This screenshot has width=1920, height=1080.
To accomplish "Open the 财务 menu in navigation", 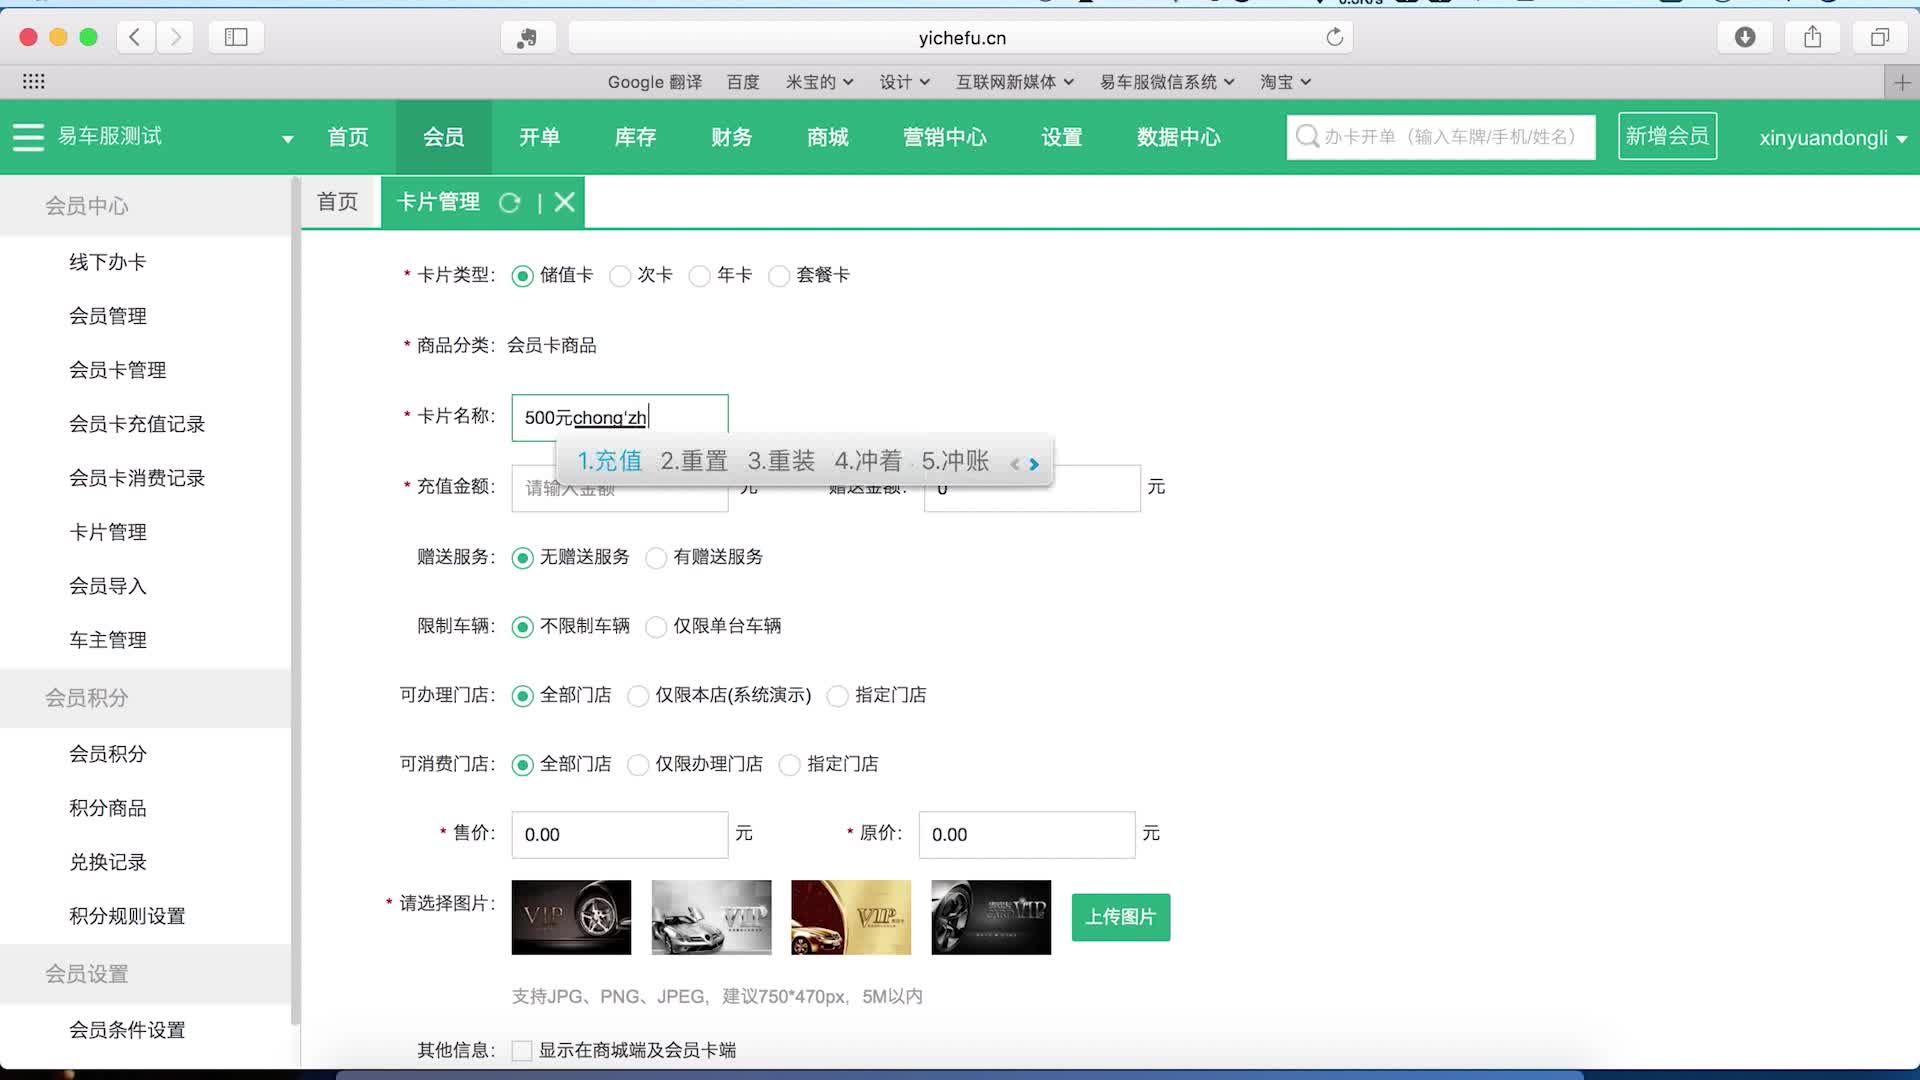I will pyautogui.click(x=731, y=137).
